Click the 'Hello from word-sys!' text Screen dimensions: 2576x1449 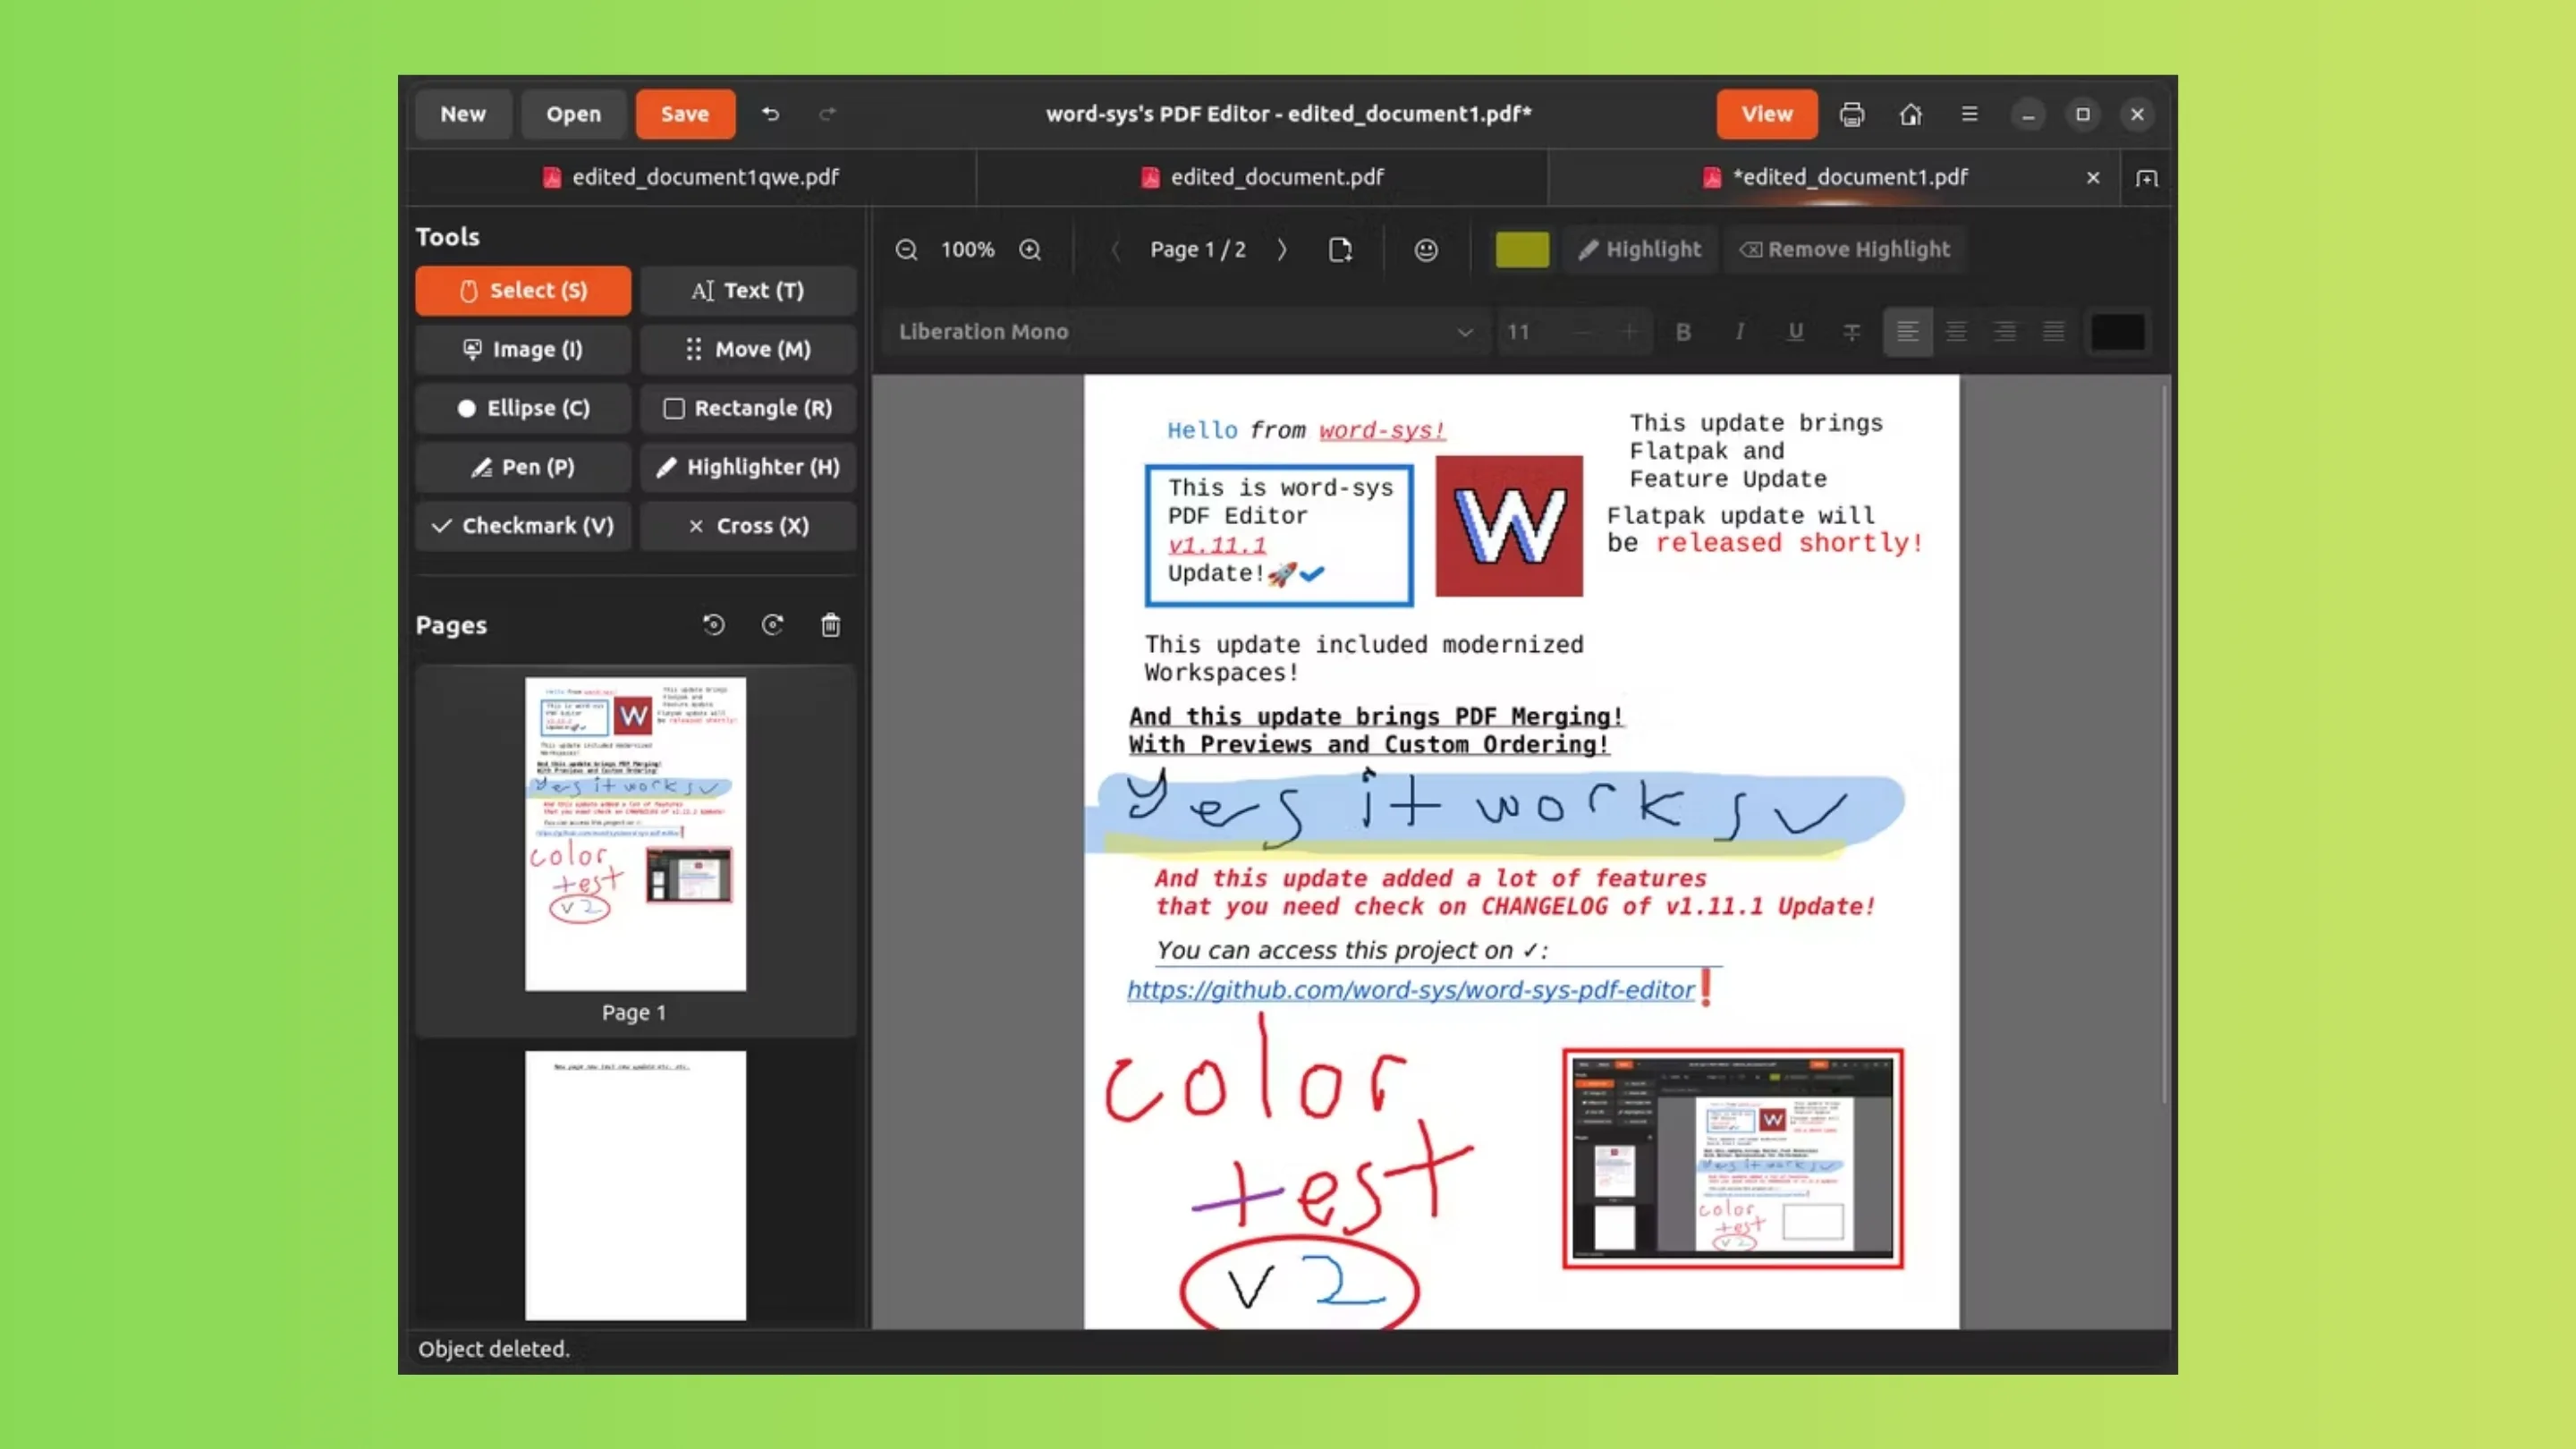[1306, 431]
